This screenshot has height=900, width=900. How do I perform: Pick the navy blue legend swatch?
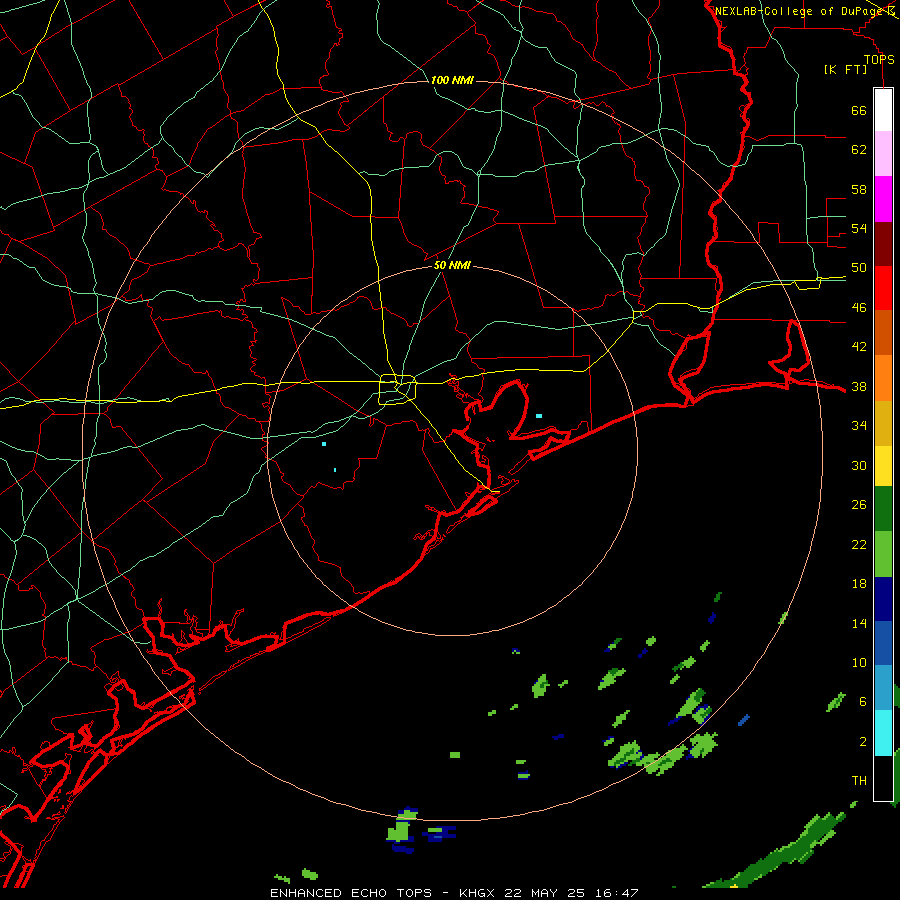[883, 599]
